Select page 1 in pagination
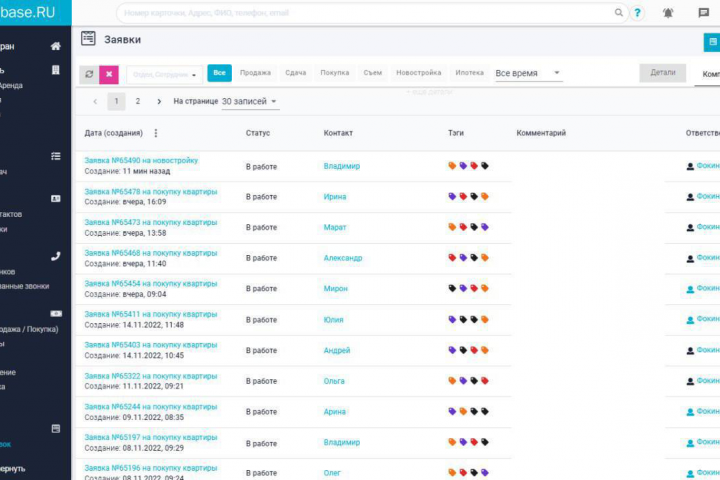 (x=116, y=102)
